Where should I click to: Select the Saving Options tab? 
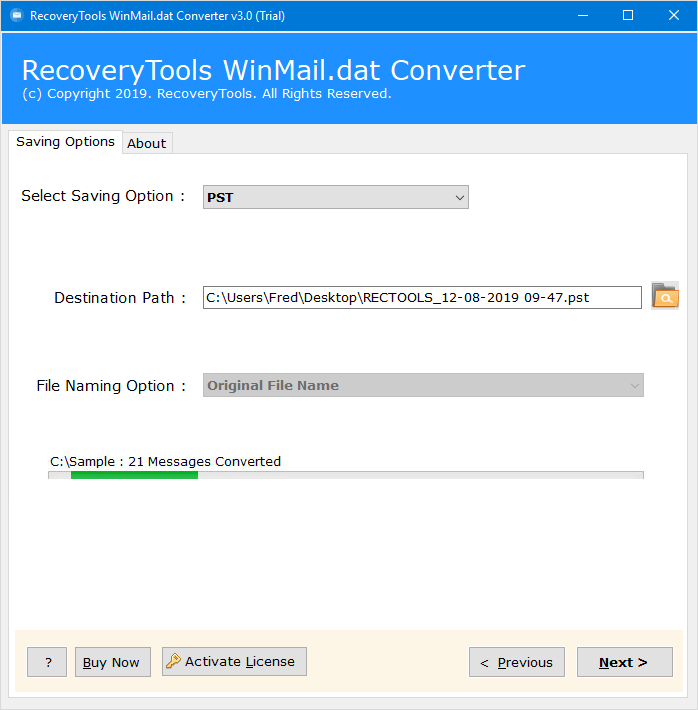coord(65,142)
